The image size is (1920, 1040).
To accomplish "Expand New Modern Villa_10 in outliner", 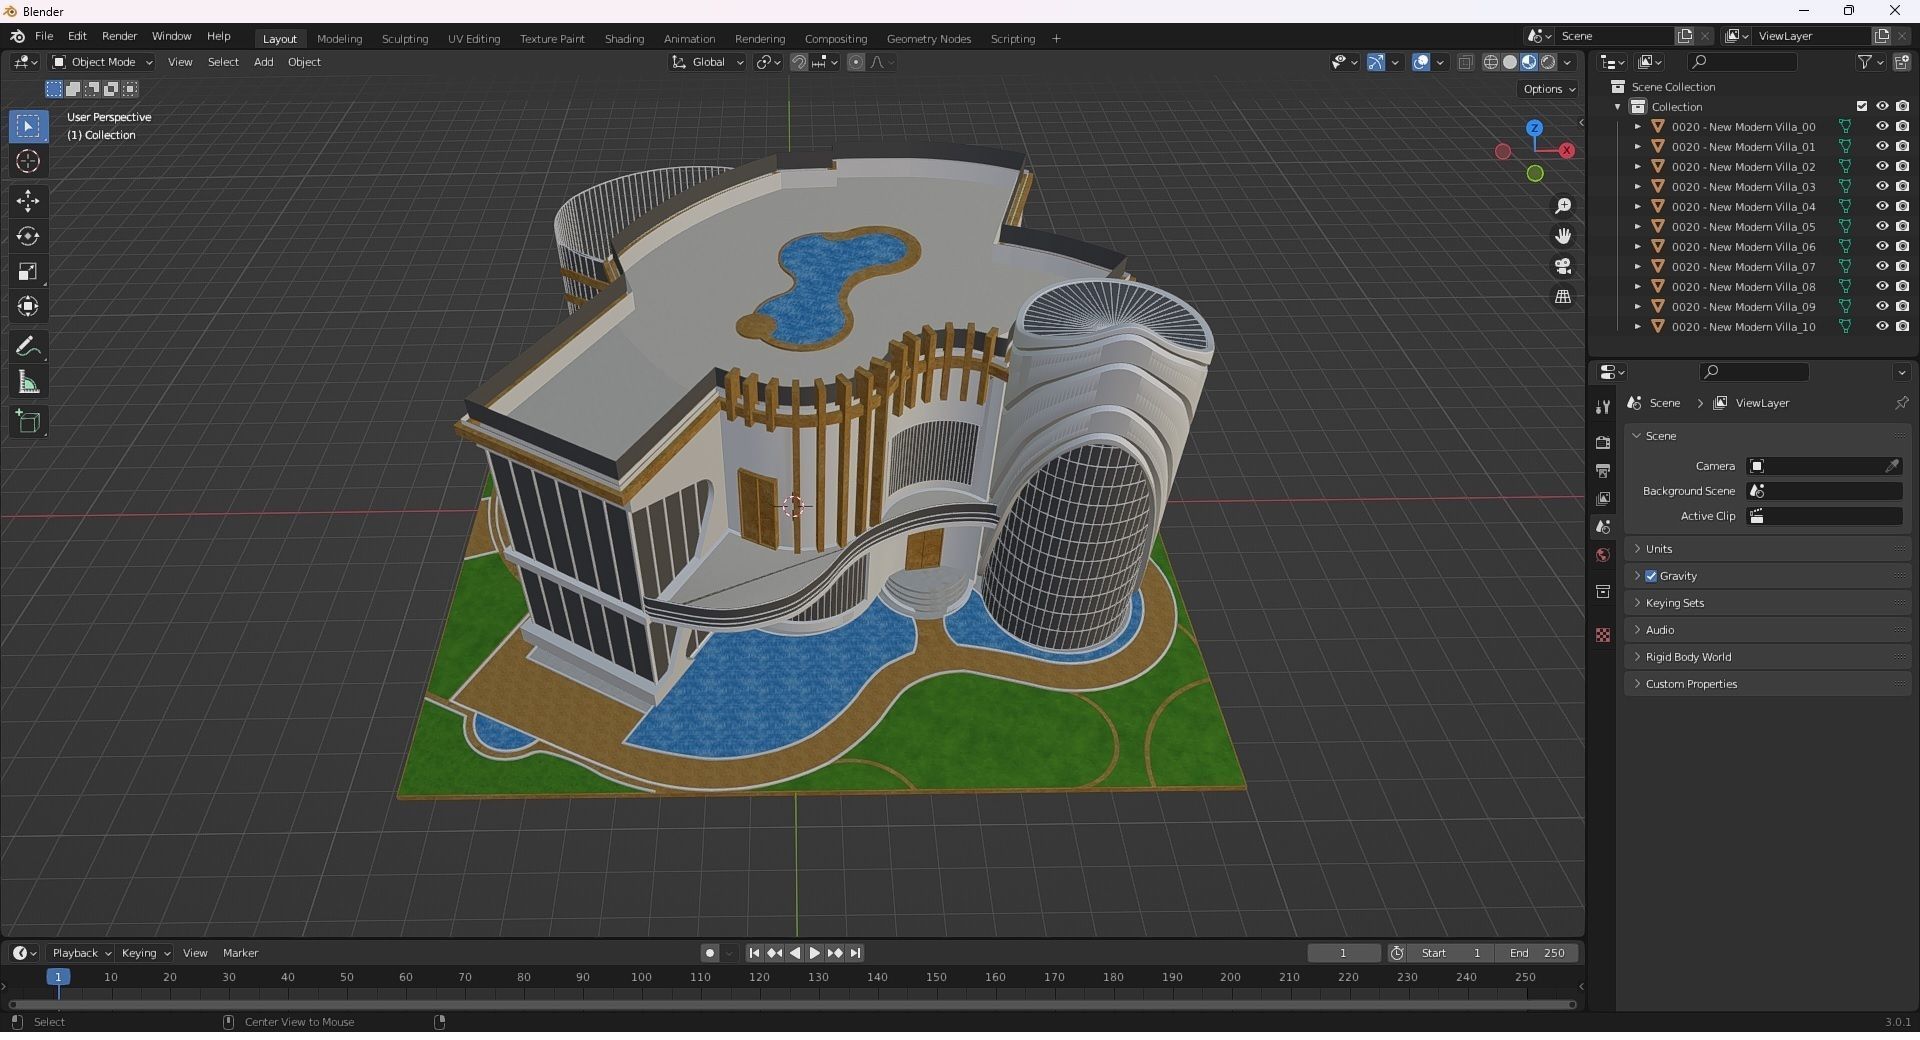I will (1638, 327).
